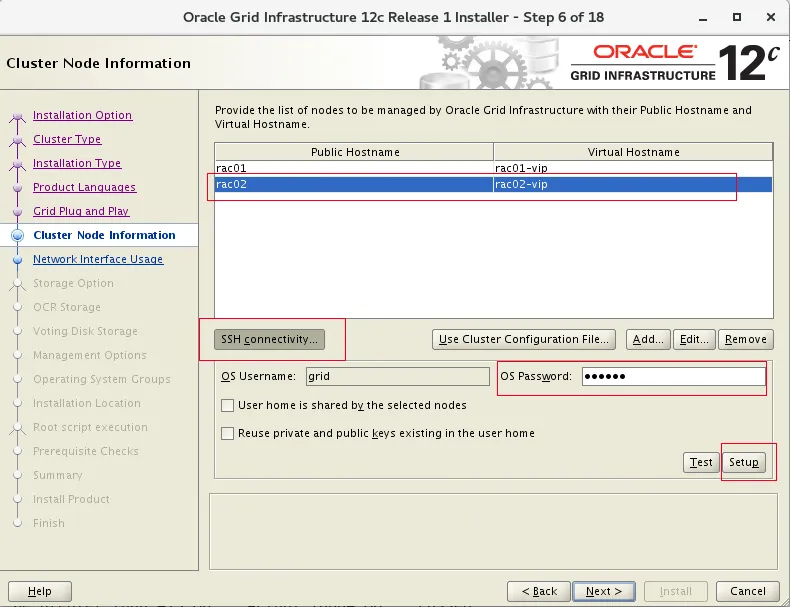
Task: Click the rac02-vip virtual hostname cell
Action: [x=633, y=184]
